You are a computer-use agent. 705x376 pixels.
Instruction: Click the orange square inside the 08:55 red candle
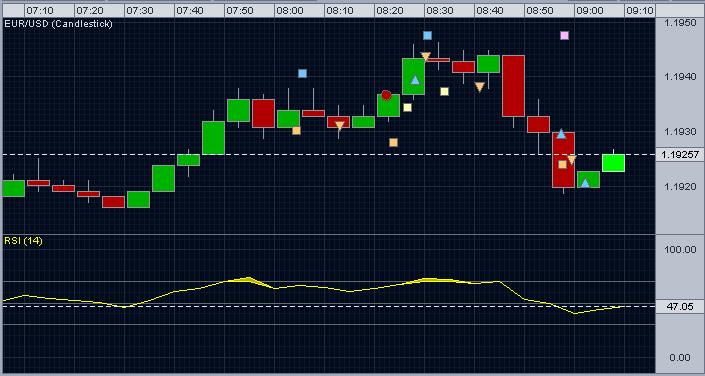[x=562, y=165]
